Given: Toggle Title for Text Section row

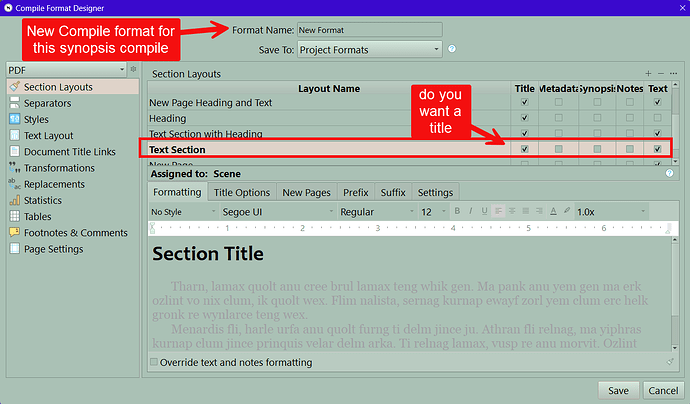Looking at the screenshot, I should (x=524, y=149).
